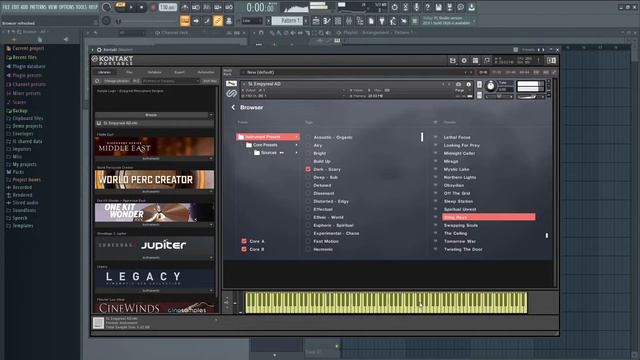Screen dimensions: 640x360
Task: Check the Acoustic - Organic tag
Action: click(308, 138)
